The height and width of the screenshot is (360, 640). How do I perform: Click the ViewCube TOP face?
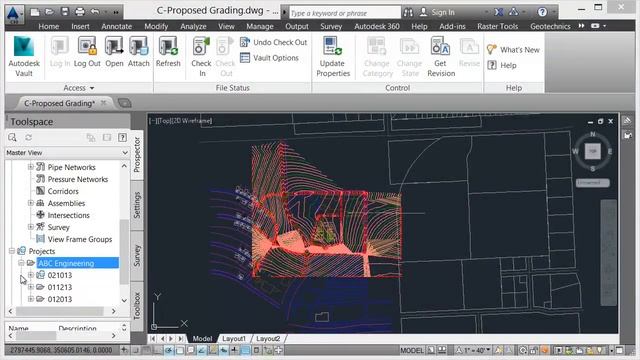pyautogui.click(x=593, y=151)
